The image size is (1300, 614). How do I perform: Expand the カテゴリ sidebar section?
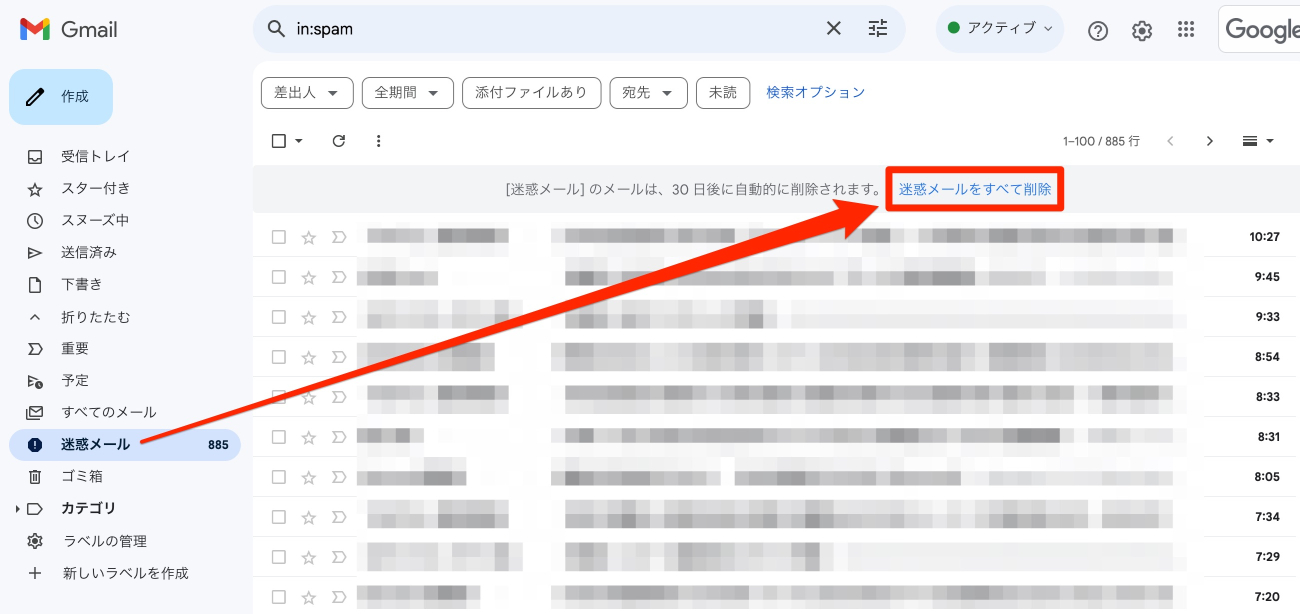(17, 508)
